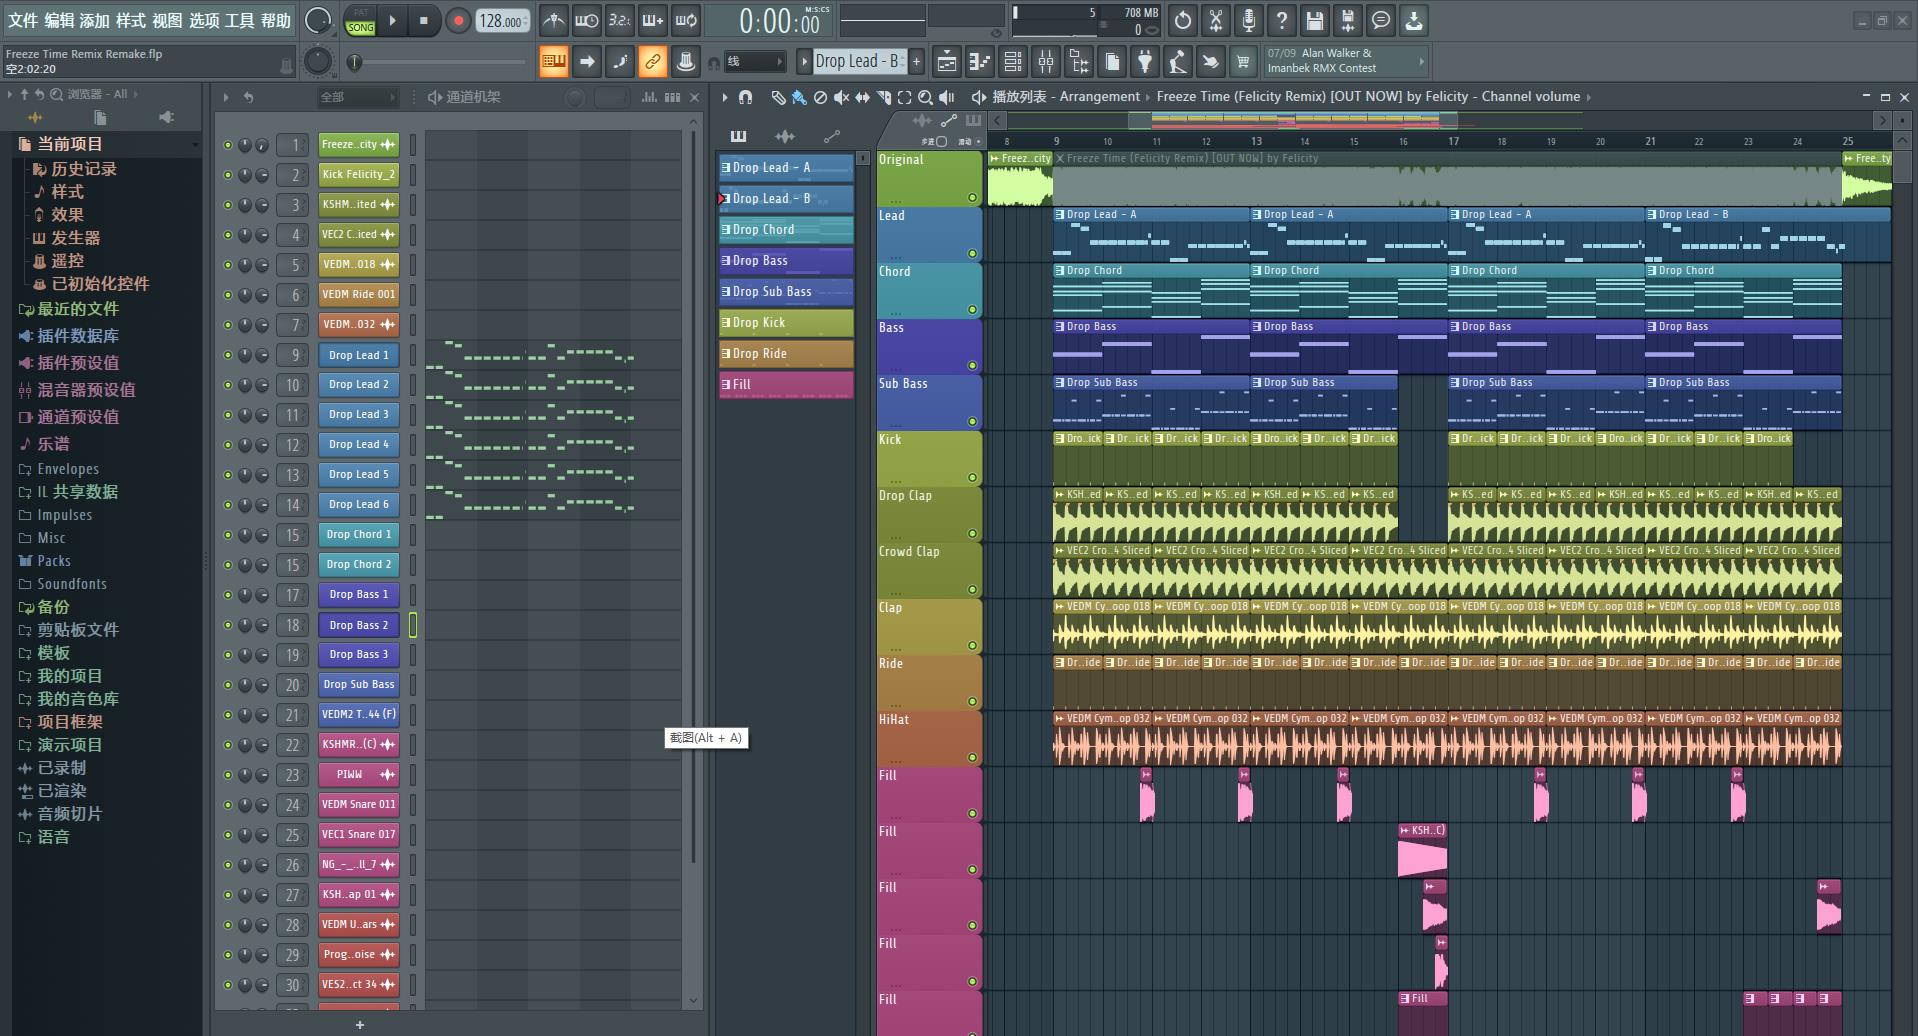Open the Drop Lead - B pattern selector
This screenshot has height=1036, width=1918.
(x=858, y=62)
